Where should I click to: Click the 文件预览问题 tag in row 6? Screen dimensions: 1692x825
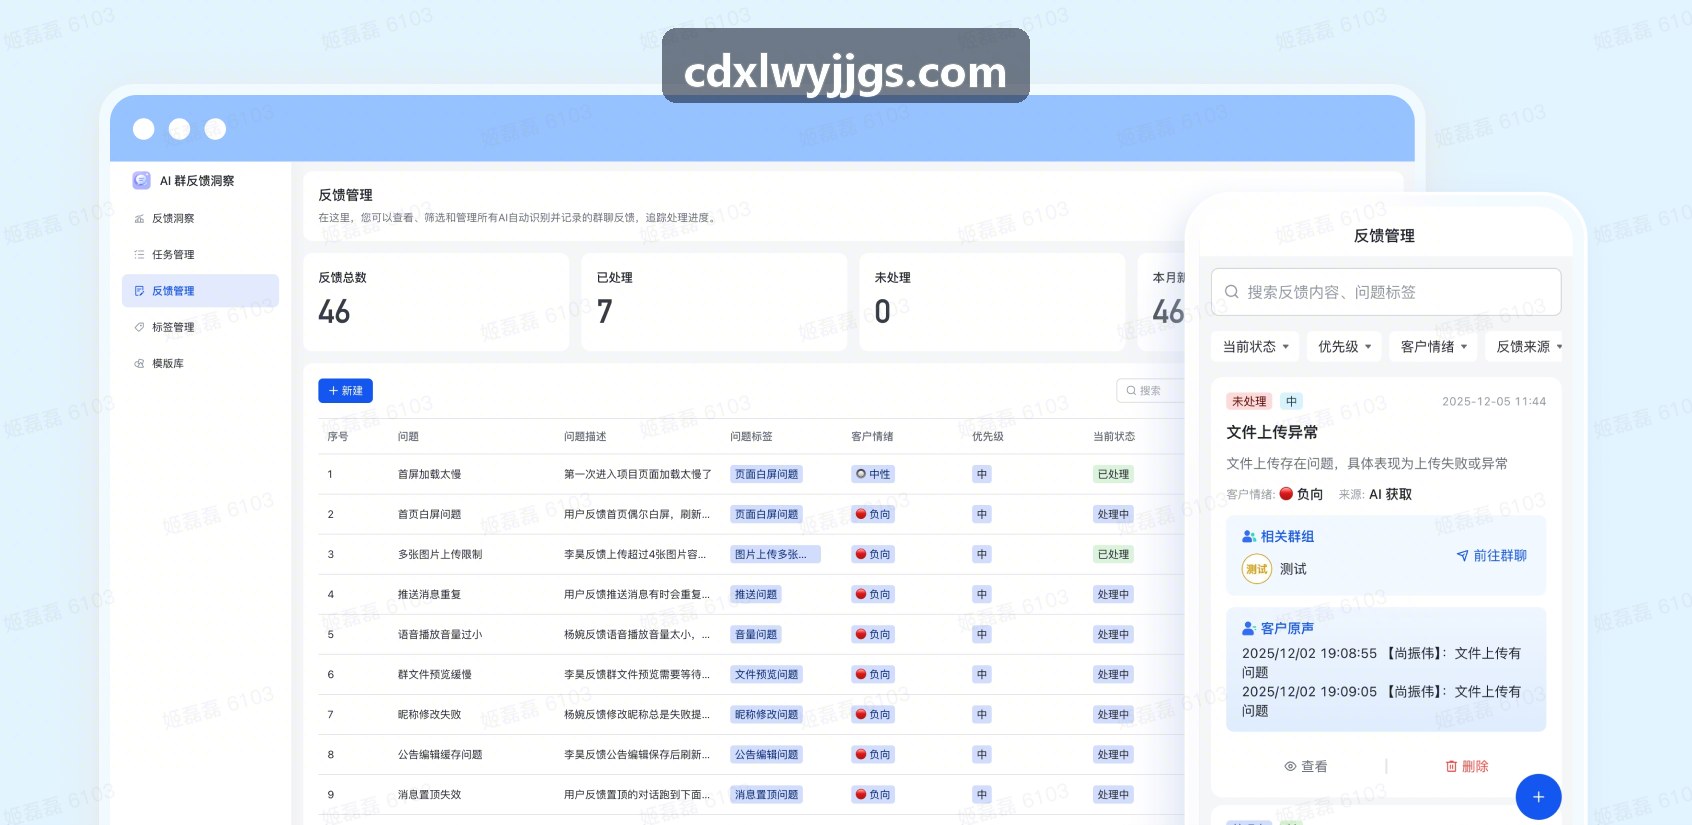tap(767, 675)
